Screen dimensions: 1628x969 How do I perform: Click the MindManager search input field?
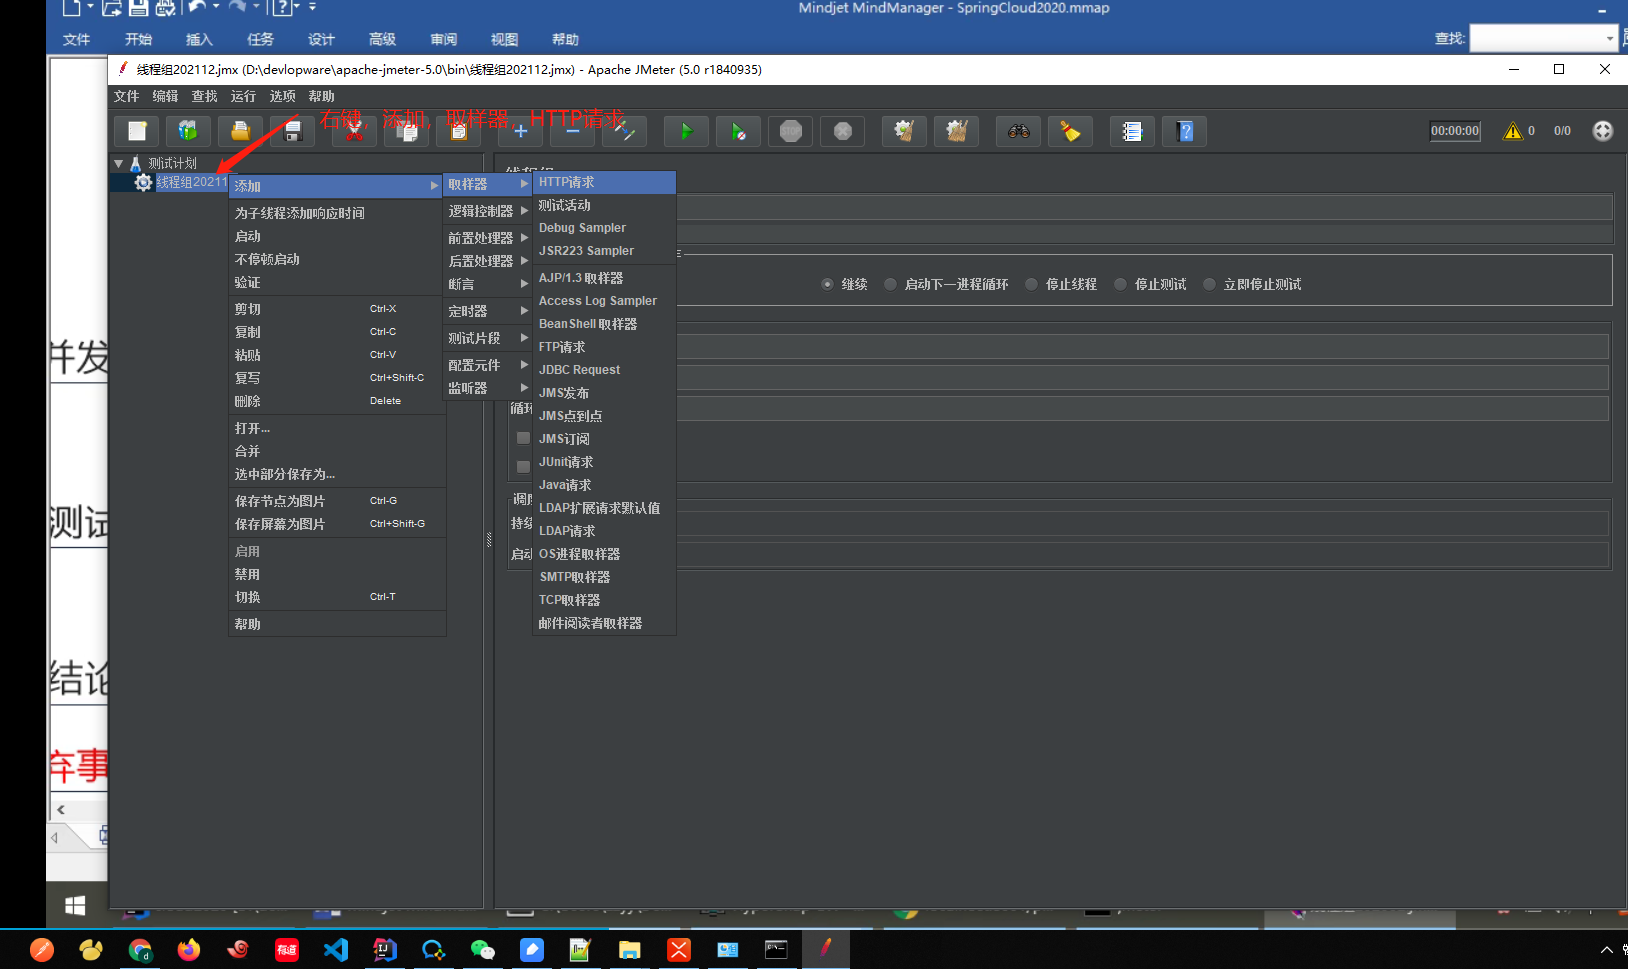pos(1535,39)
